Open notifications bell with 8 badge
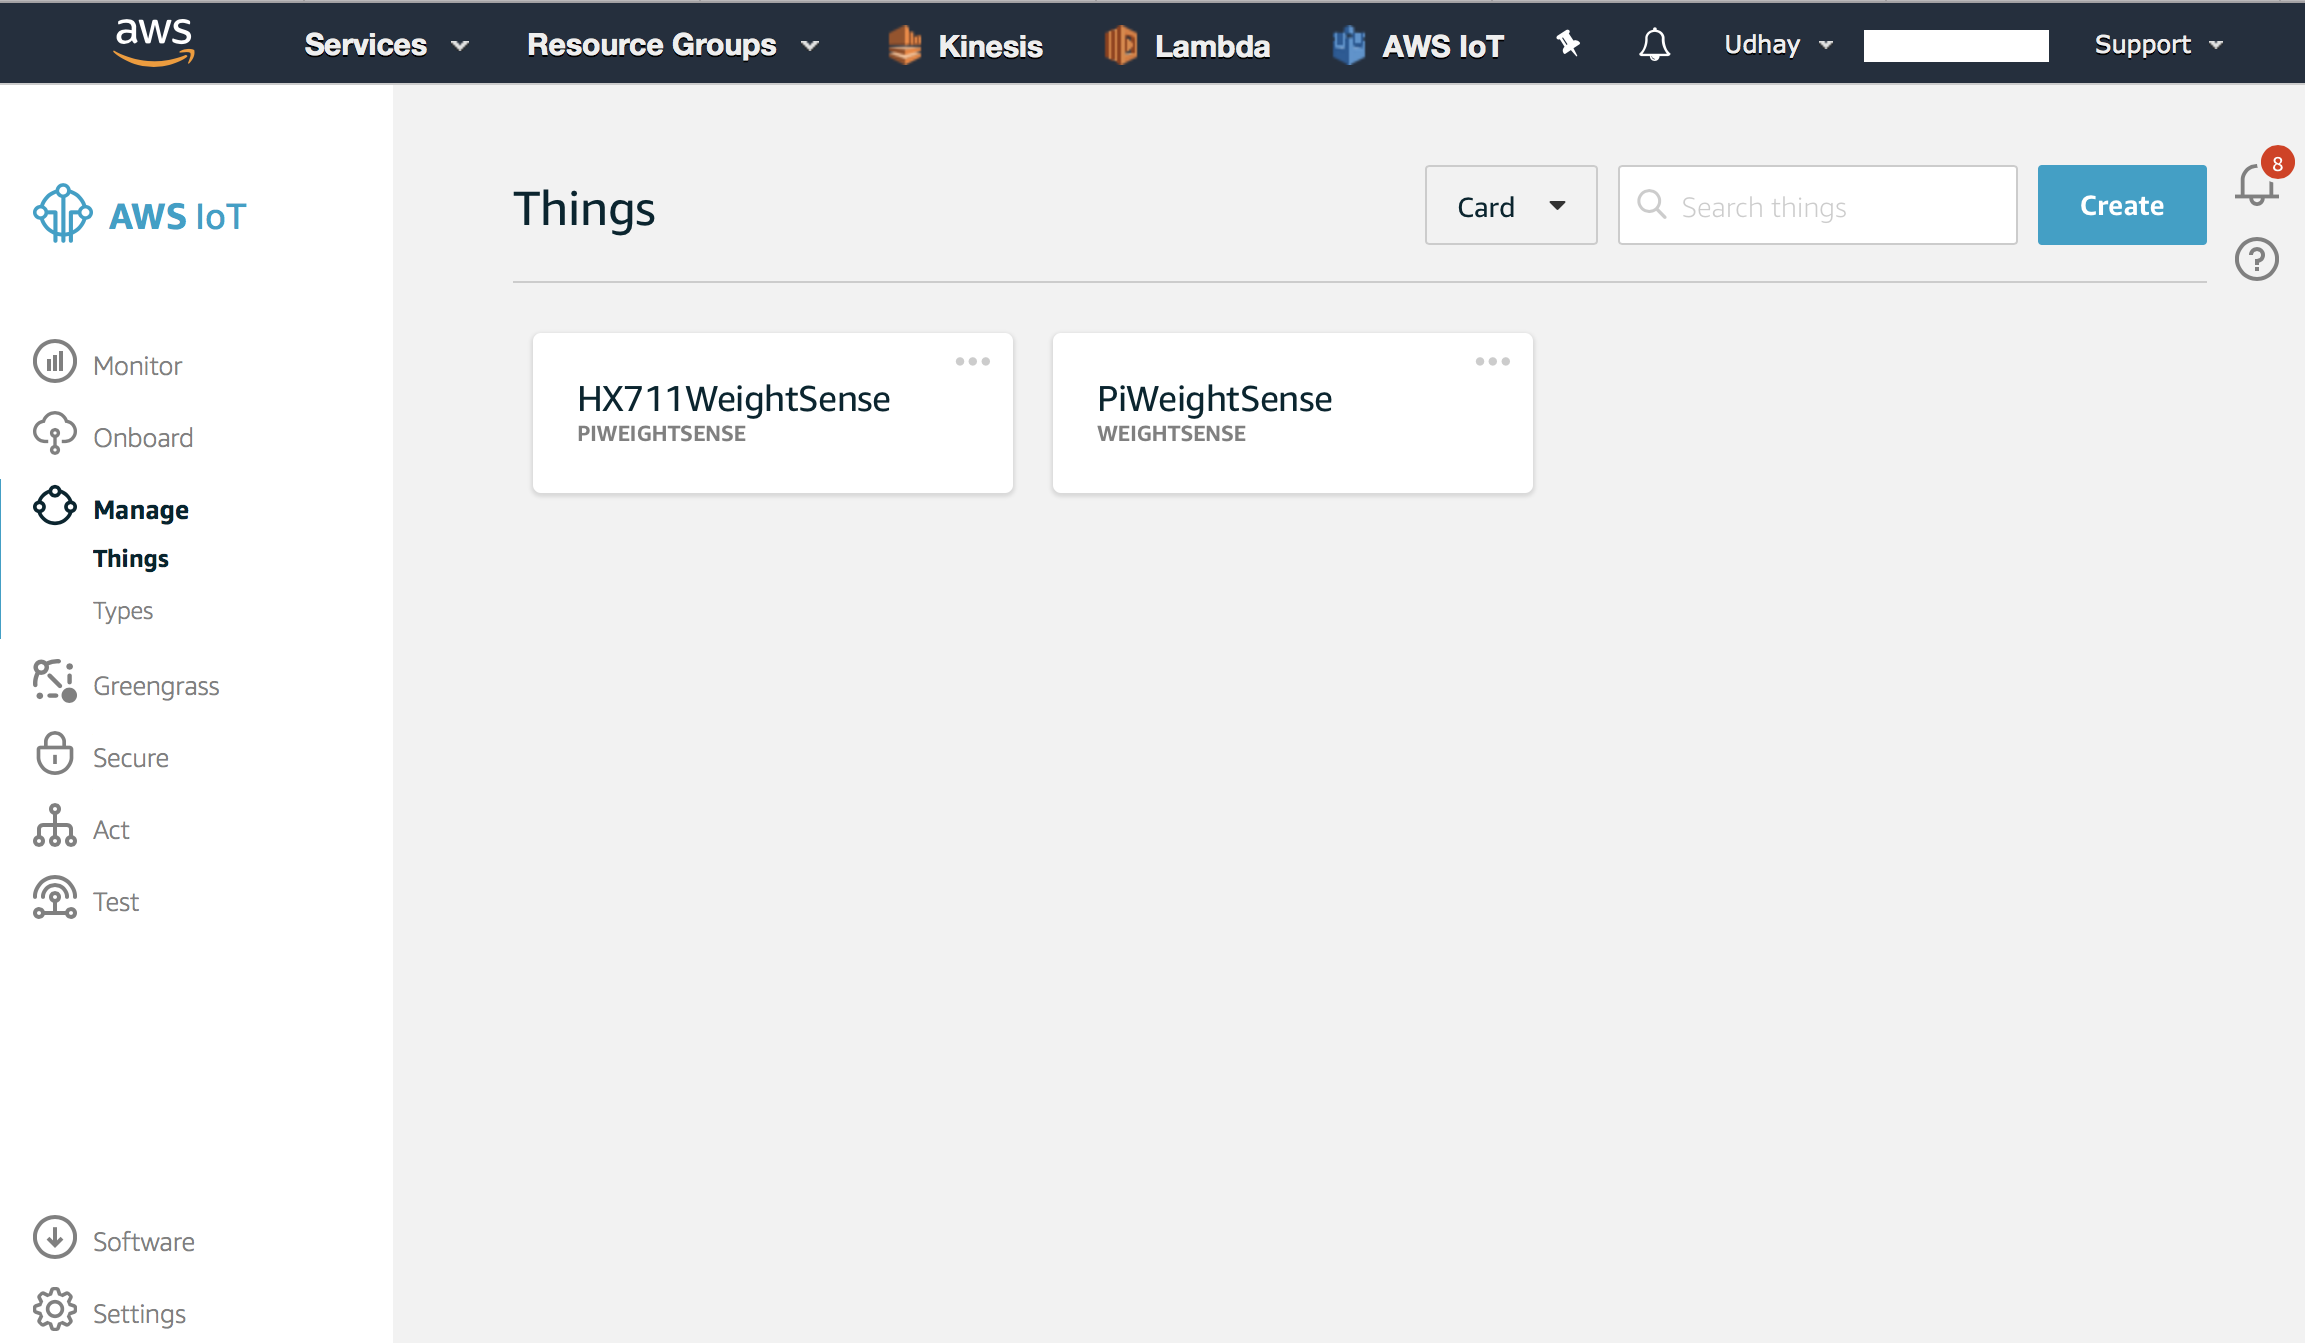The height and width of the screenshot is (1343, 2305). click(x=2257, y=185)
